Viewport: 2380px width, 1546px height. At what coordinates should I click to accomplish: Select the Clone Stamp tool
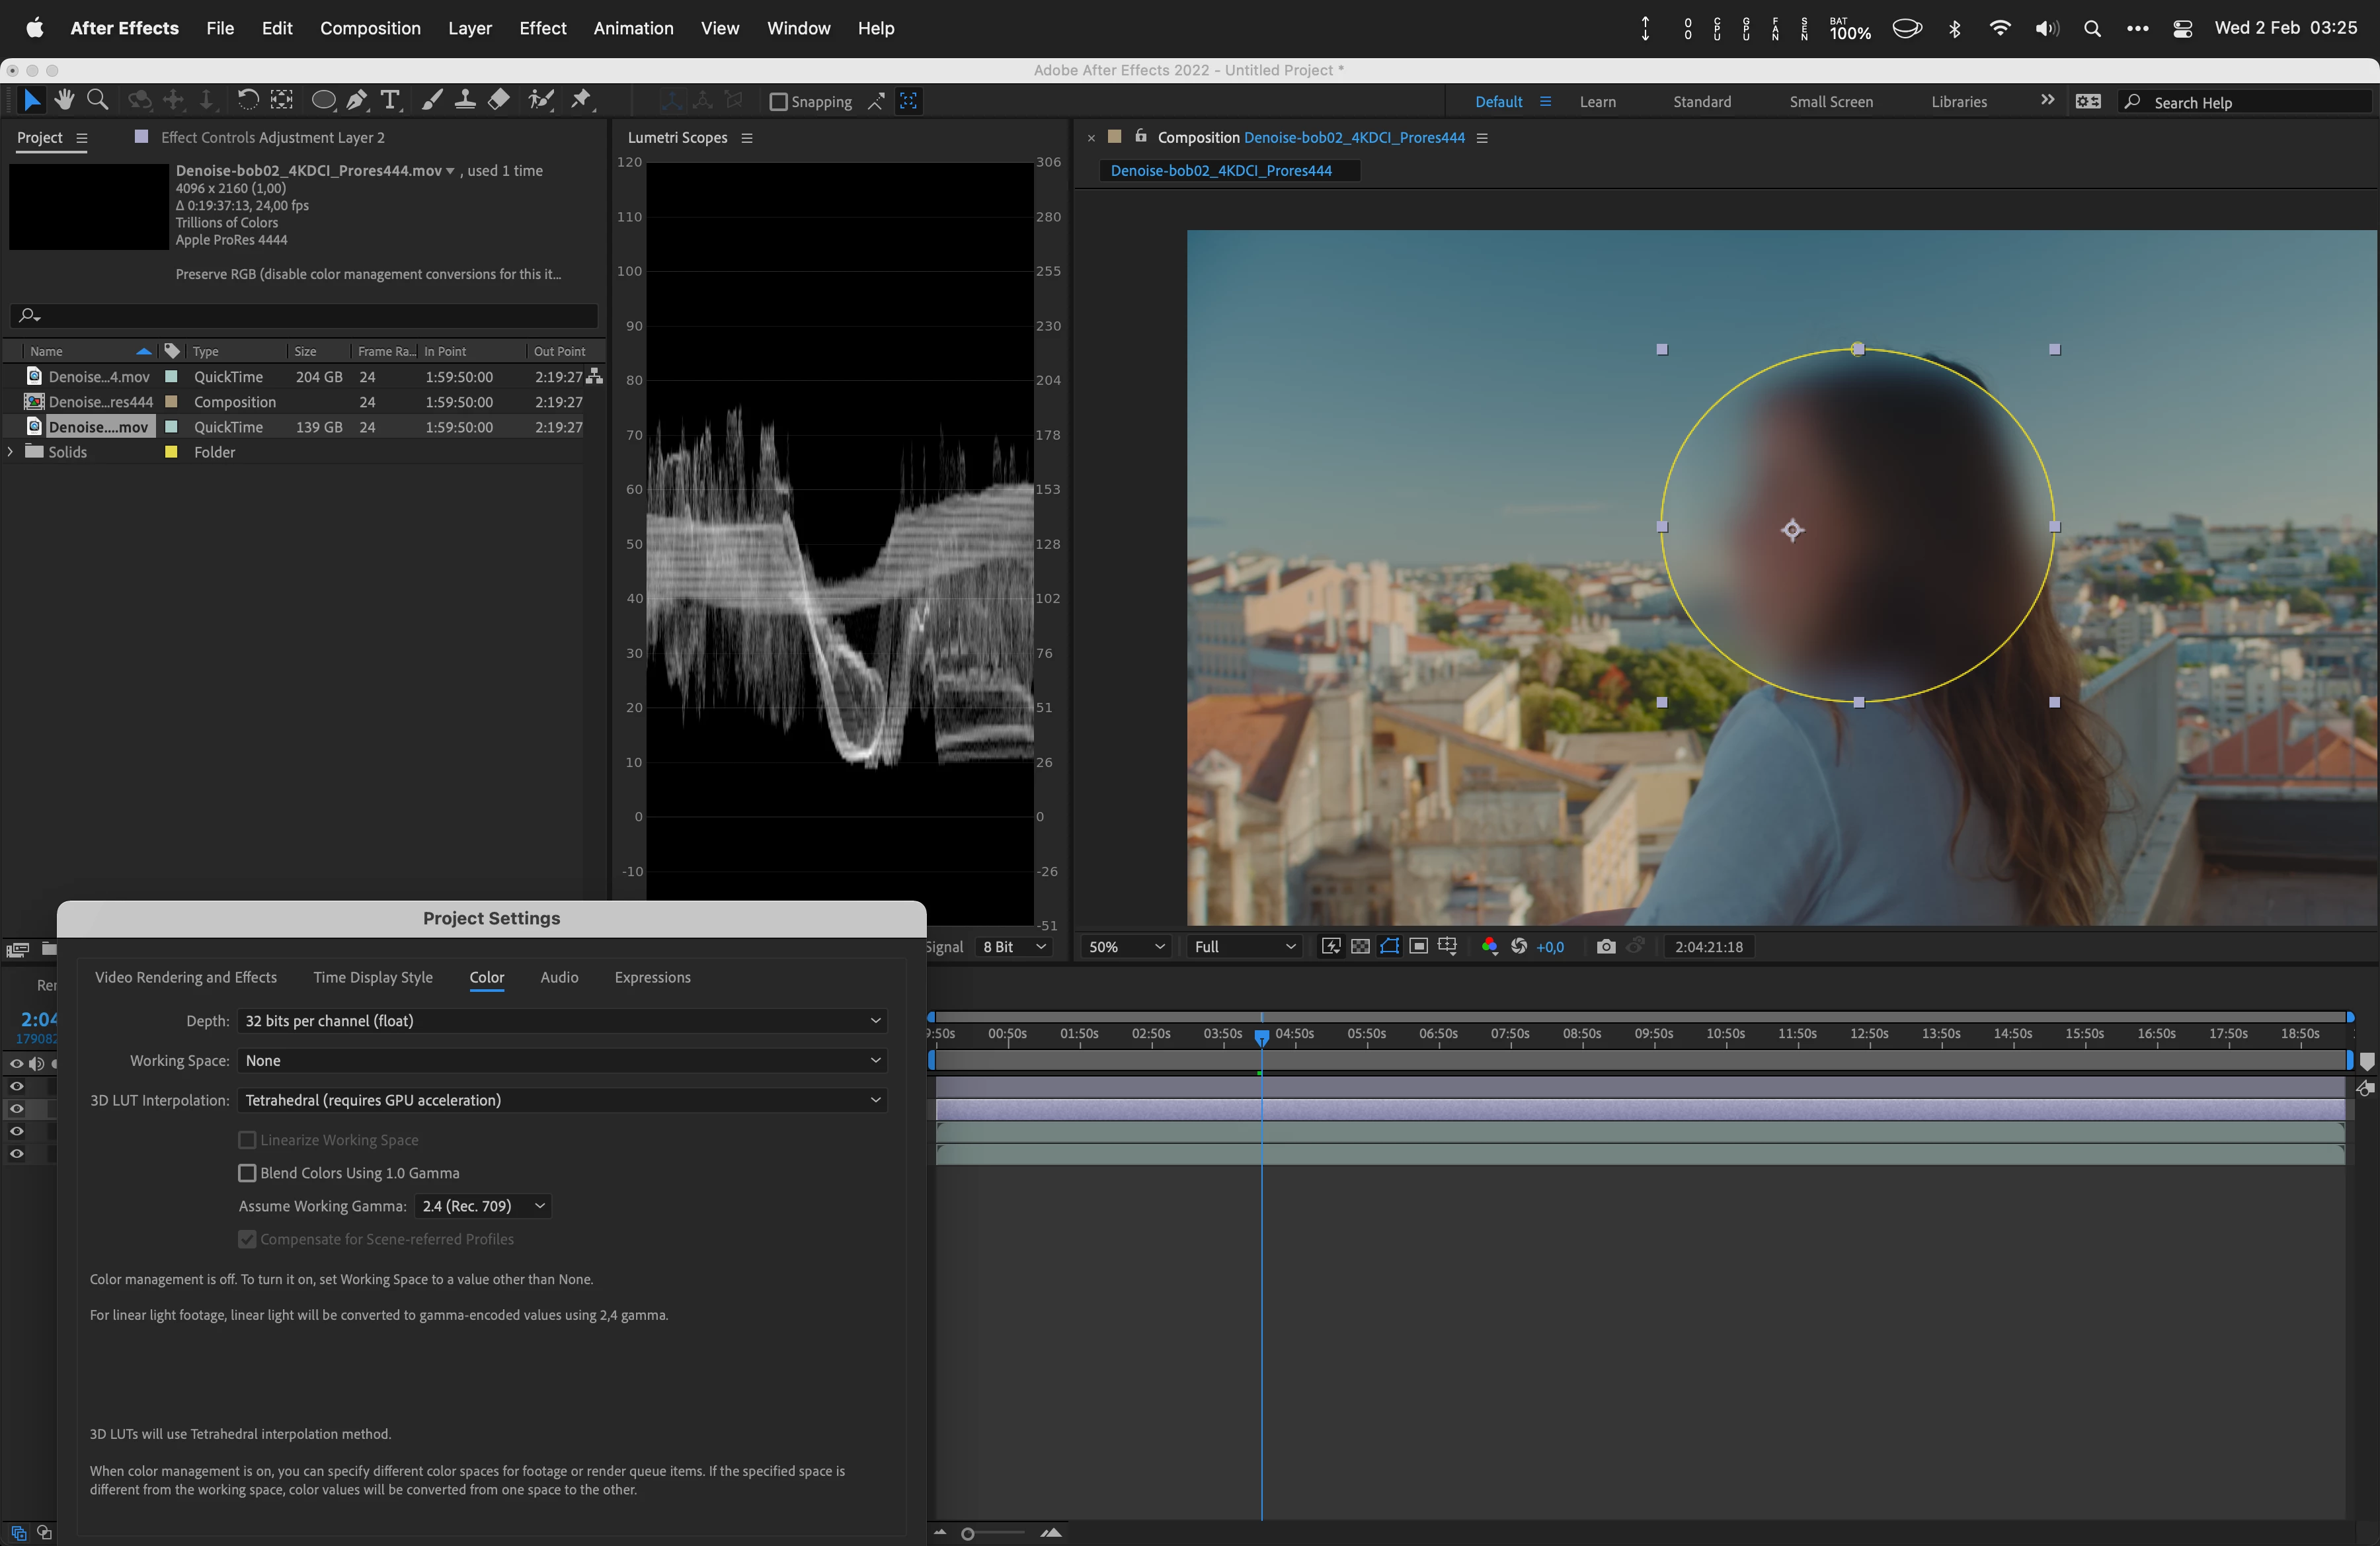[465, 100]
